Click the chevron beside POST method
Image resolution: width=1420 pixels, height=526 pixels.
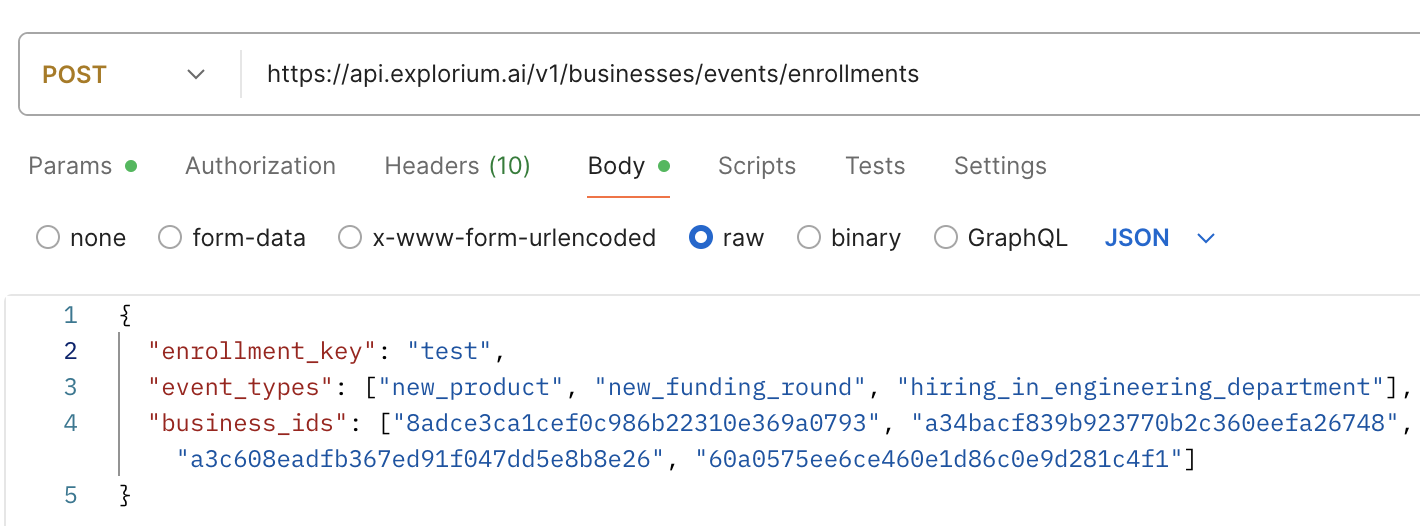coord(196,75)
